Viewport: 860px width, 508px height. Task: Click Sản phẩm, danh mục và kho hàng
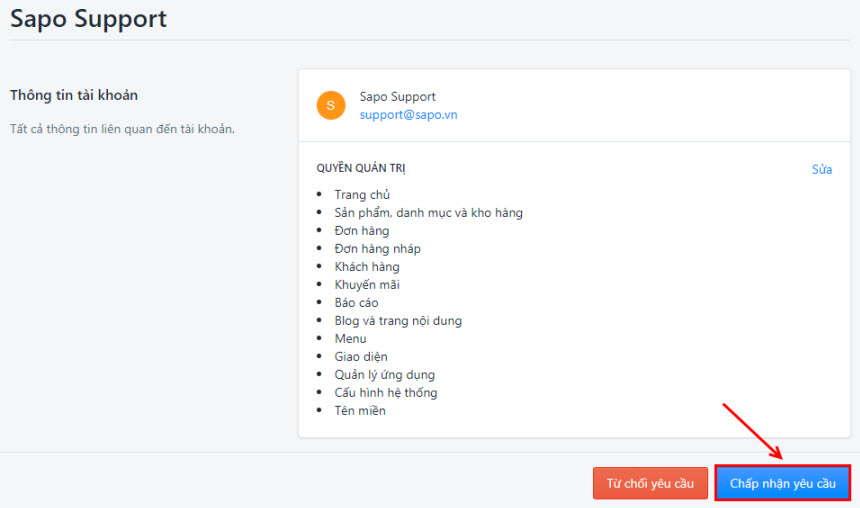point(428,213)
